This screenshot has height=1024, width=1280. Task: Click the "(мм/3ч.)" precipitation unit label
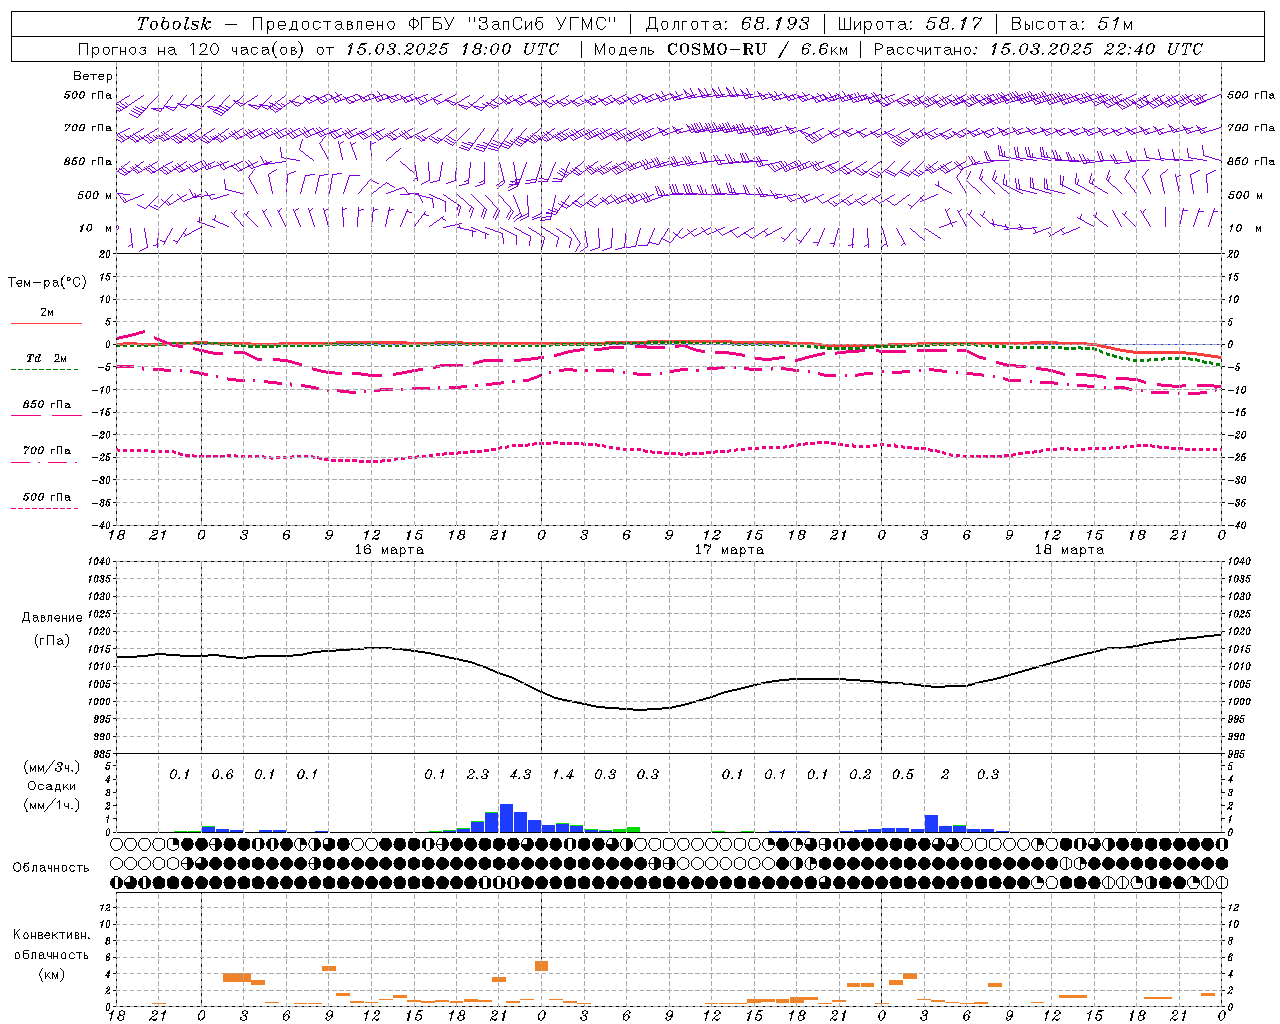(52, 767)
